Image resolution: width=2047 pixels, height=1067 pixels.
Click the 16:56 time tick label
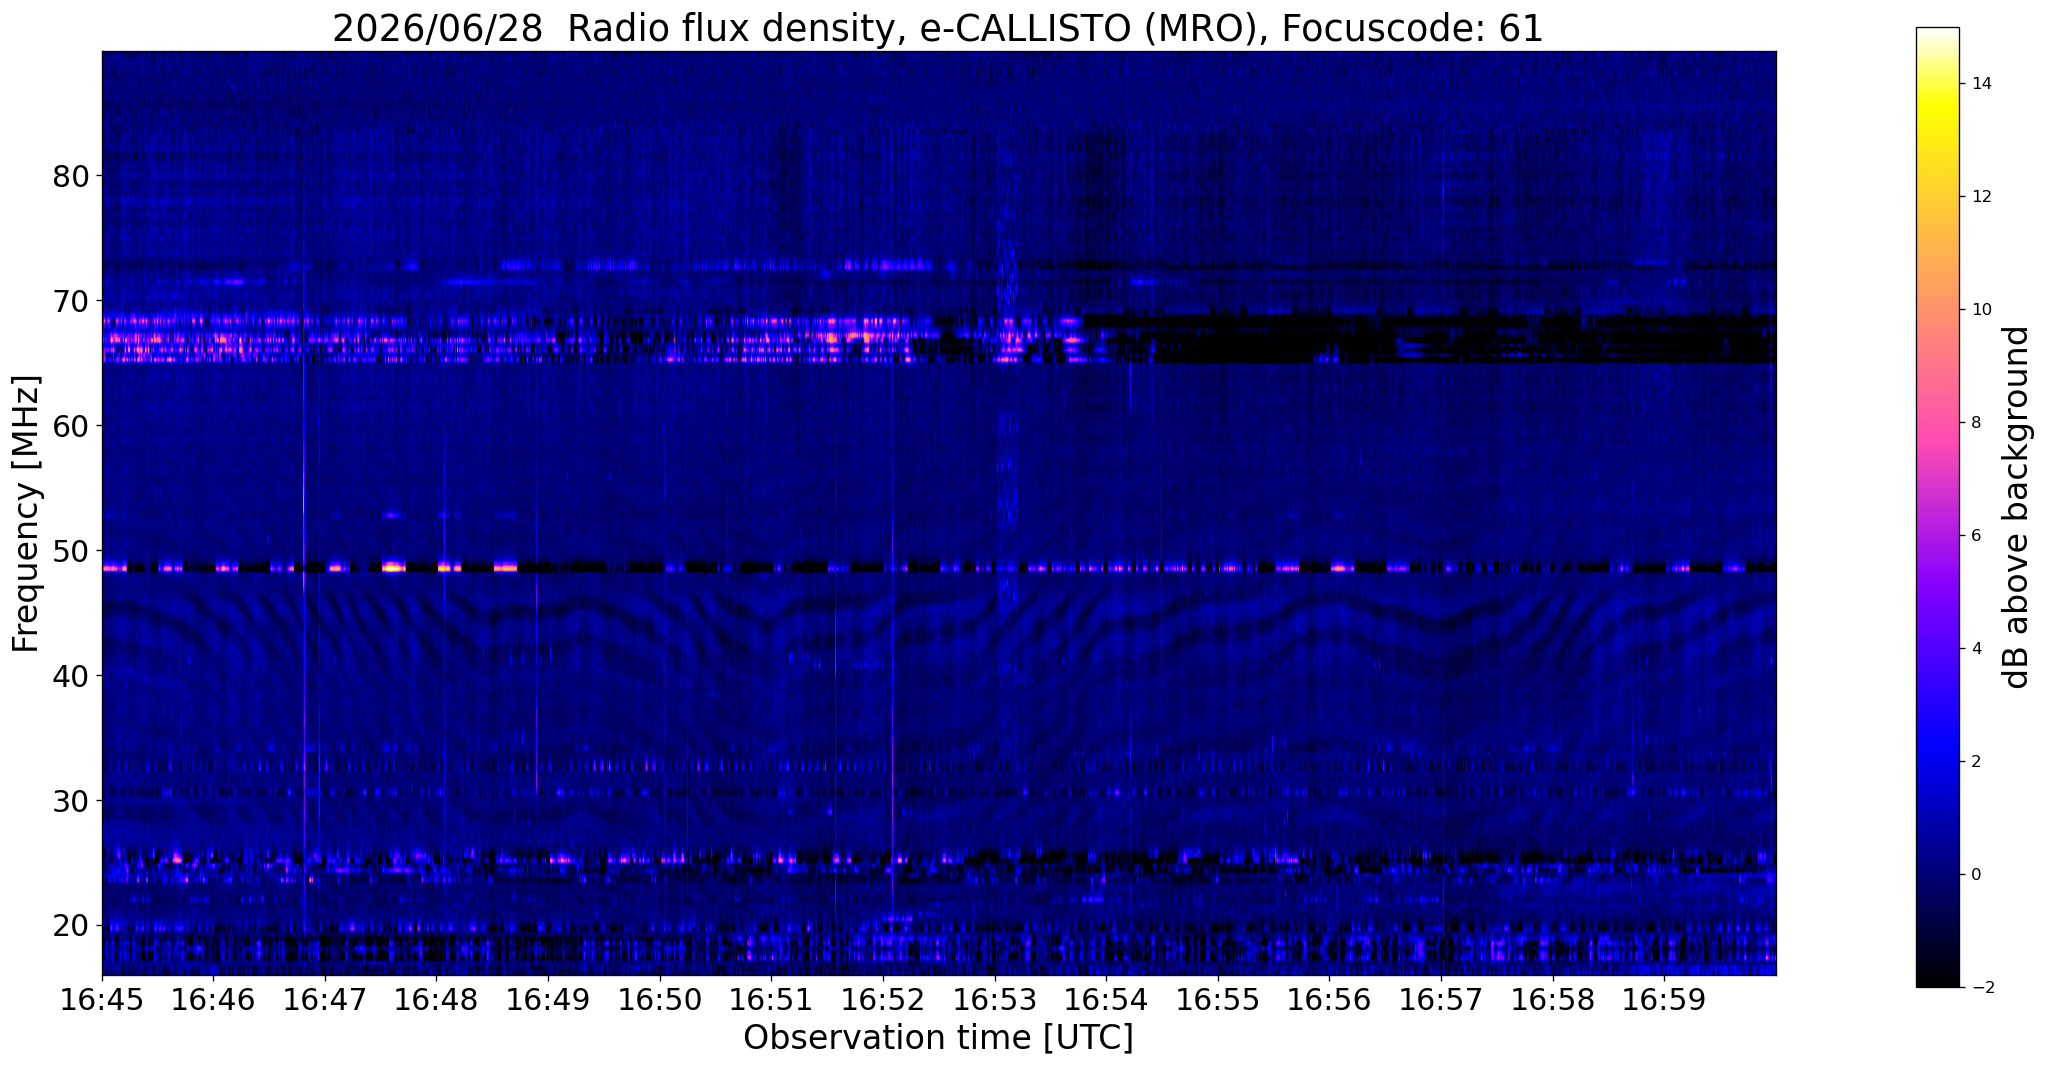pyautogui.click(x=1329, y=998)
